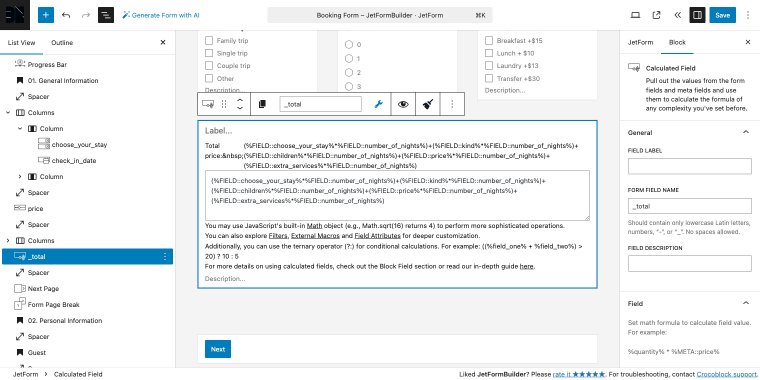Viewport: 760px width, 380px height.
Task: Open the Block sidebar tab
Action: pos(677,42)
